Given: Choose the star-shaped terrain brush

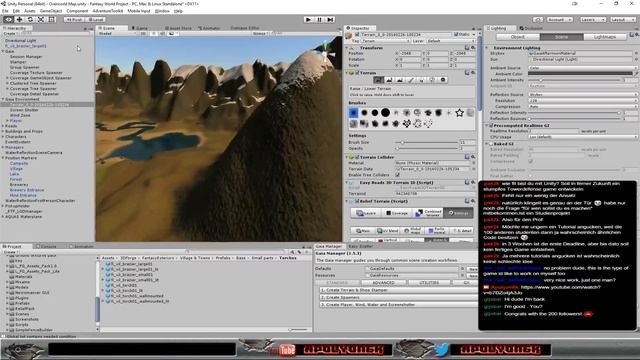Looking at the screenshot, I should [460, 113].
